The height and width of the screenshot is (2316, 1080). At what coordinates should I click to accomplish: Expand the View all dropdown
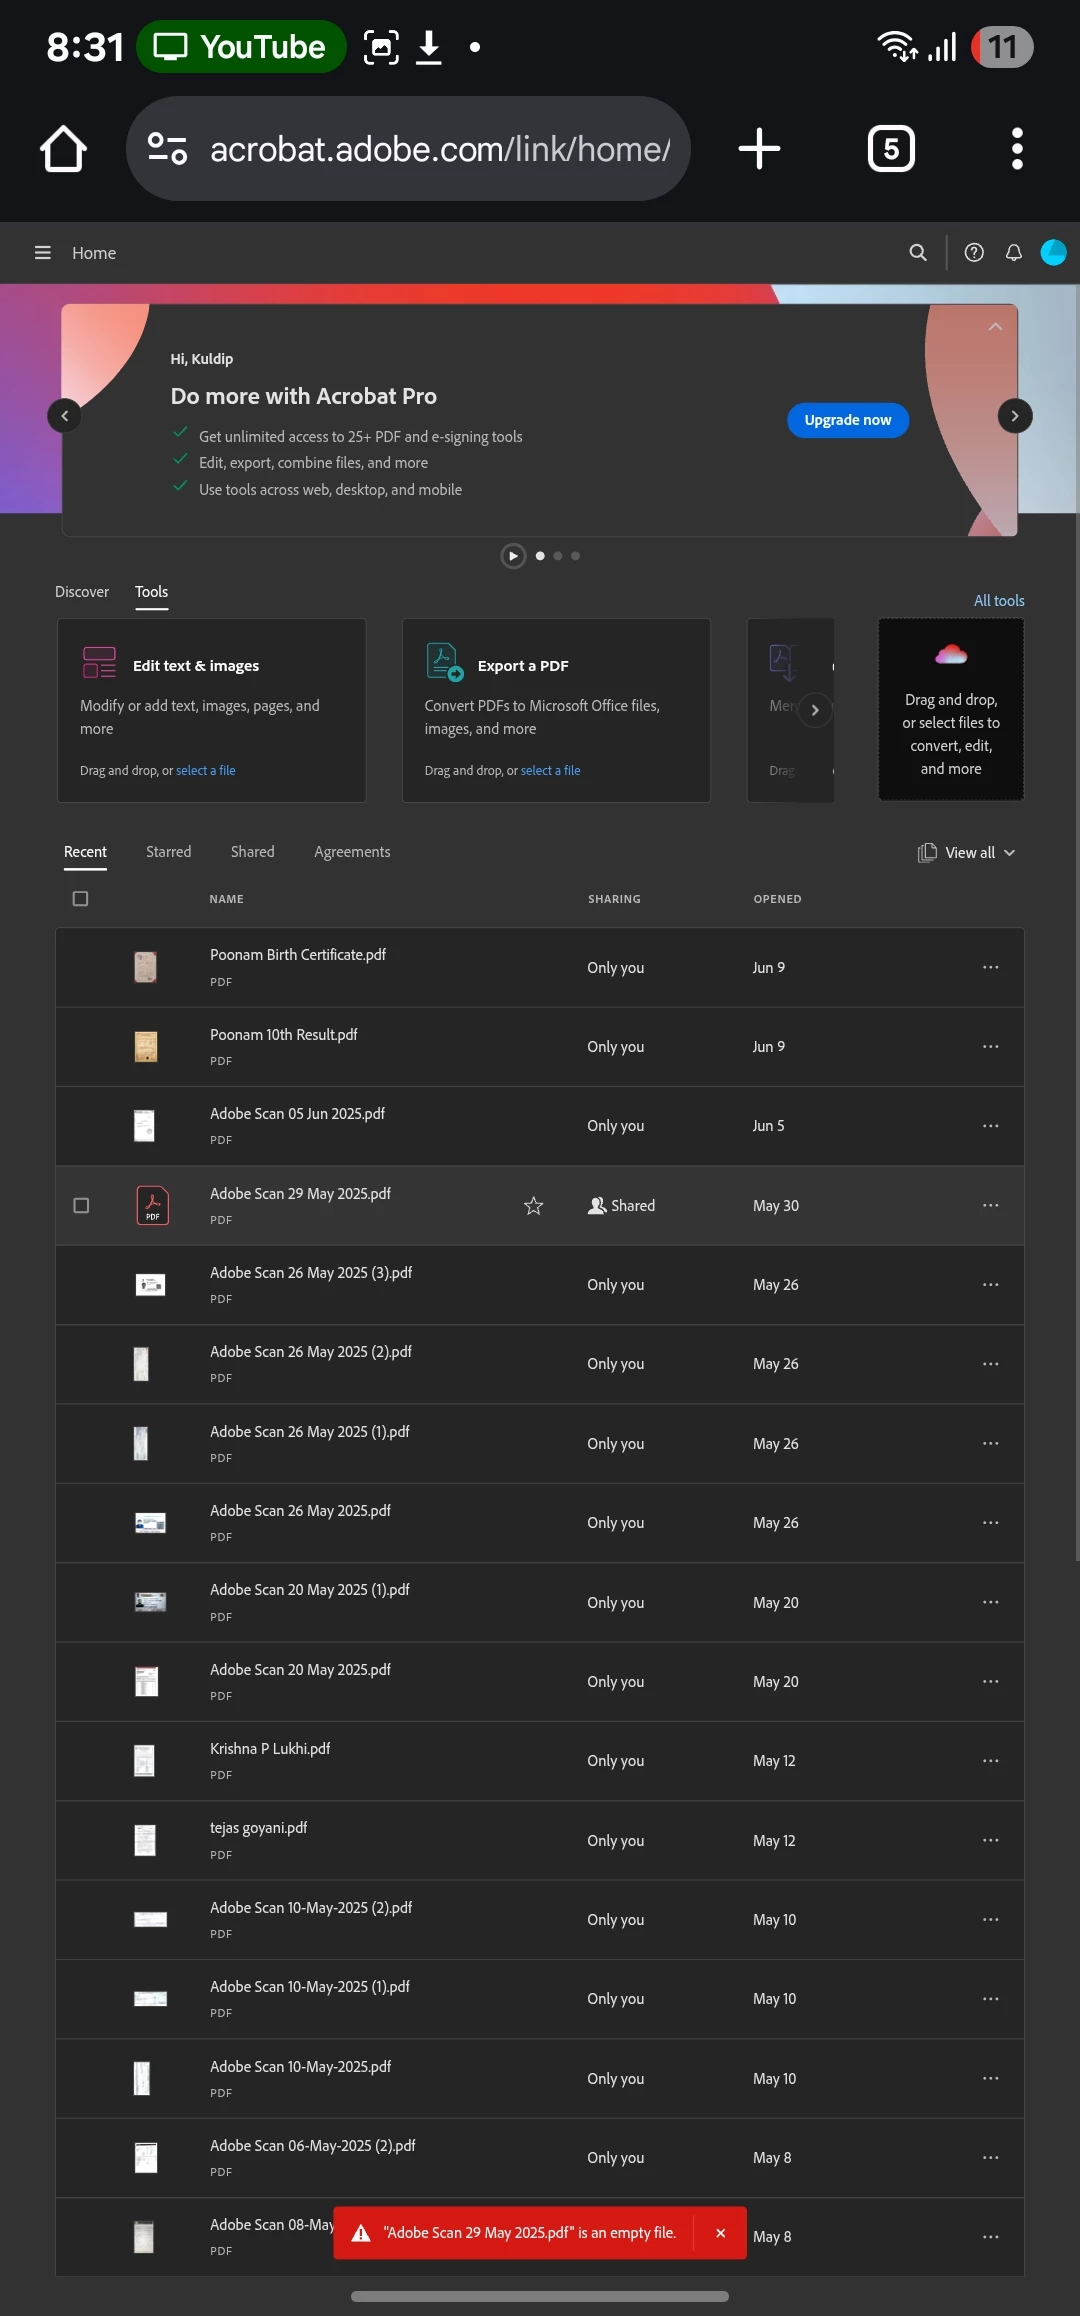(966, 852)
